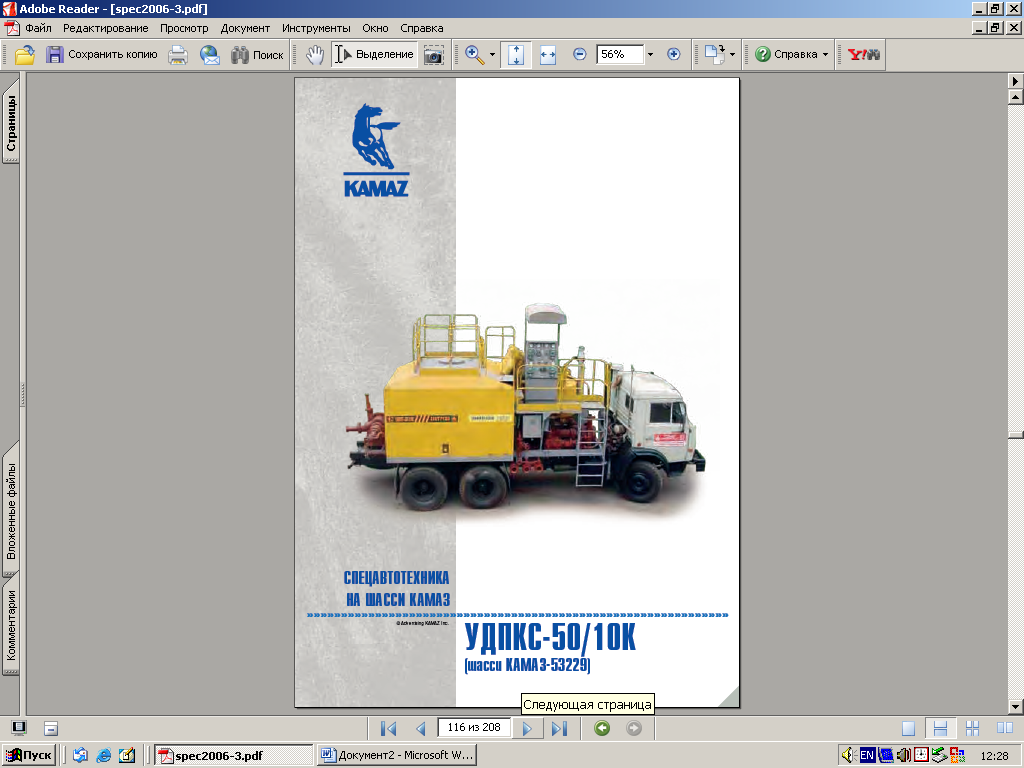Screen dimensions: 1024x768
Task: Click the volume speaker tray icon
Action: 848,756
